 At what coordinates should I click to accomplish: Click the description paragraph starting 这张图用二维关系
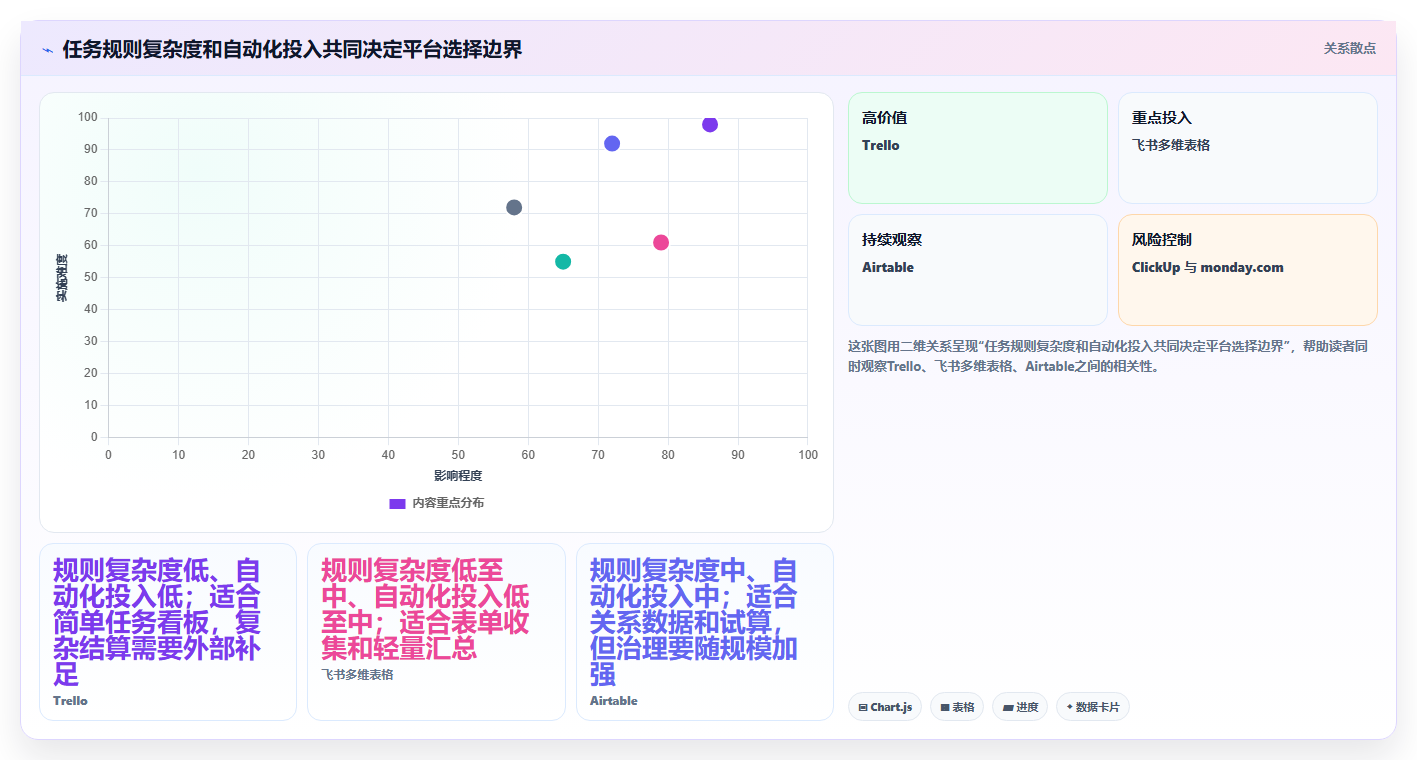click(1108, 356)
